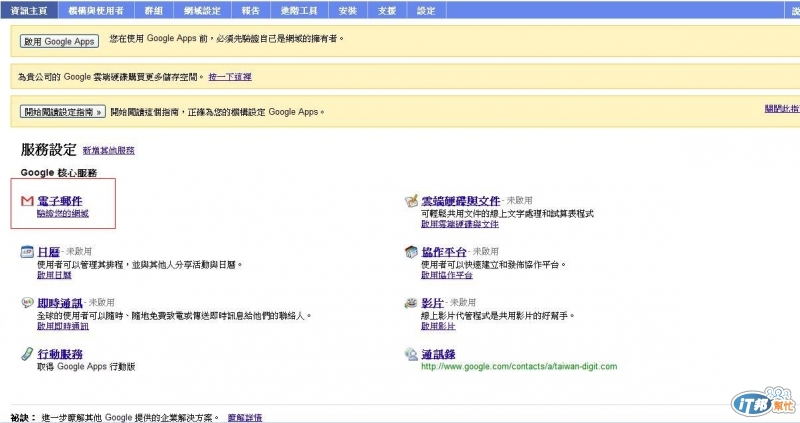Open the 影片 service link
The height and width of the screenshot is (423, 800).
pyautogui.click(x=433, y=303)
